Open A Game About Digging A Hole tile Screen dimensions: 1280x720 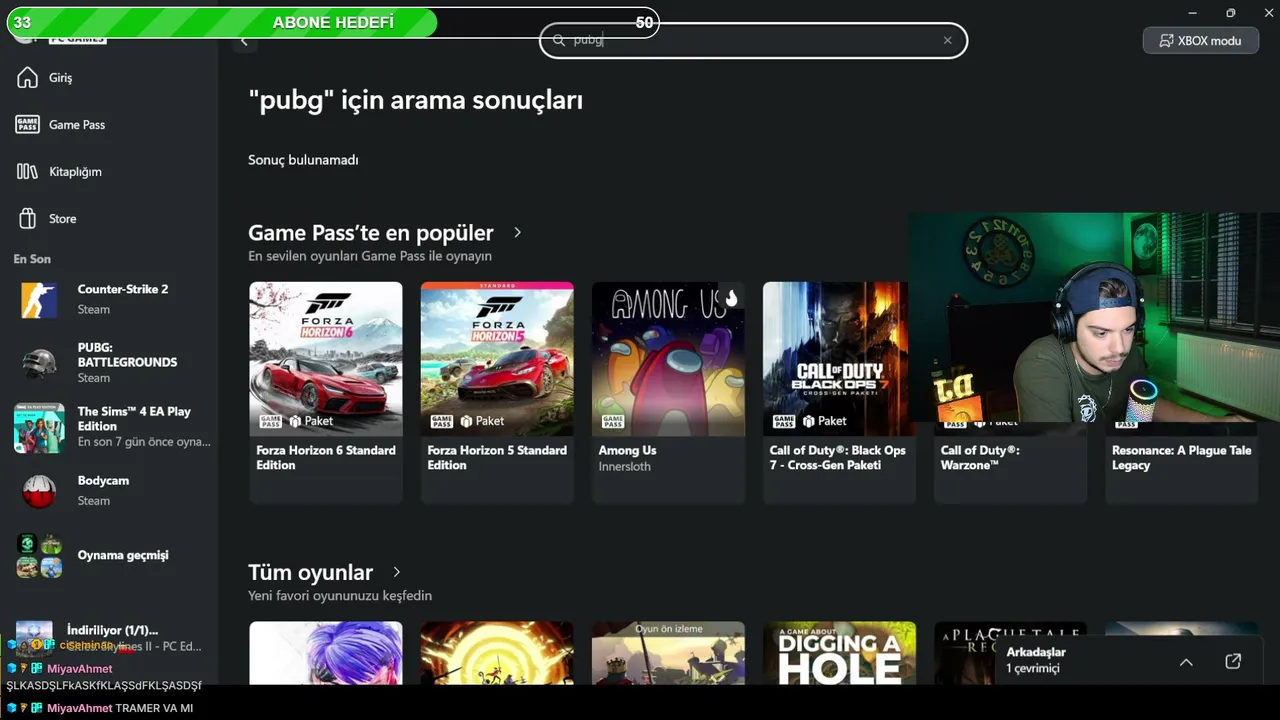pyautogui.click(x=839, y=653)
